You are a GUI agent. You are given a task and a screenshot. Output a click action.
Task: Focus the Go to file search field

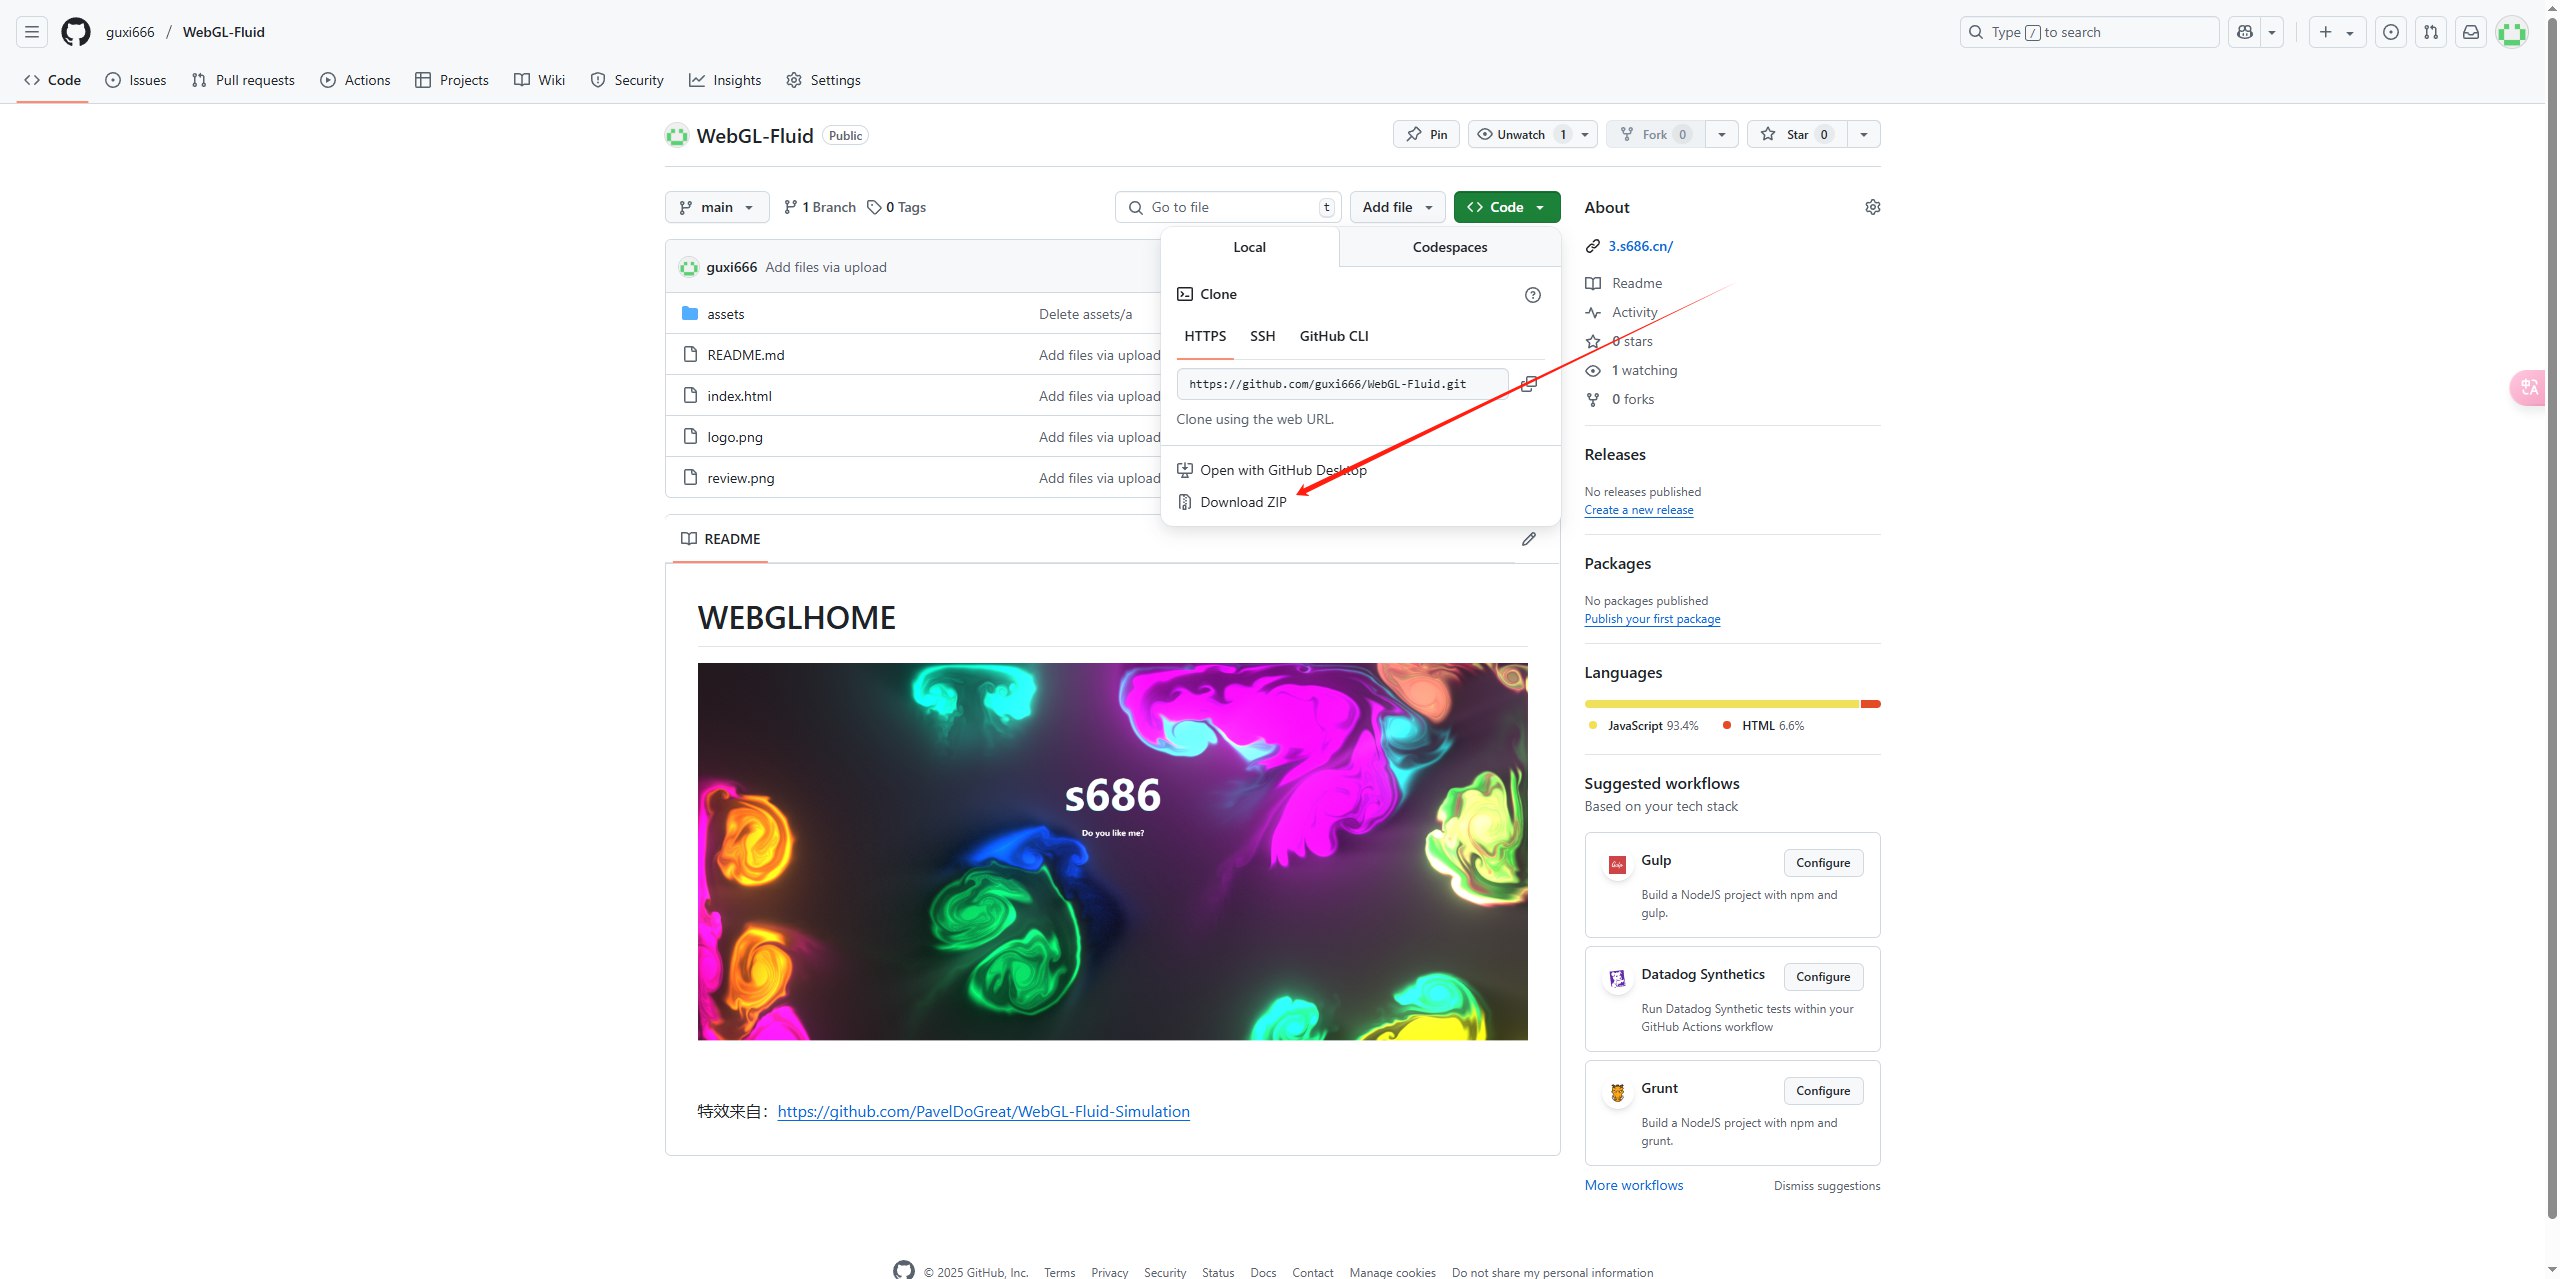(1229, 207)
